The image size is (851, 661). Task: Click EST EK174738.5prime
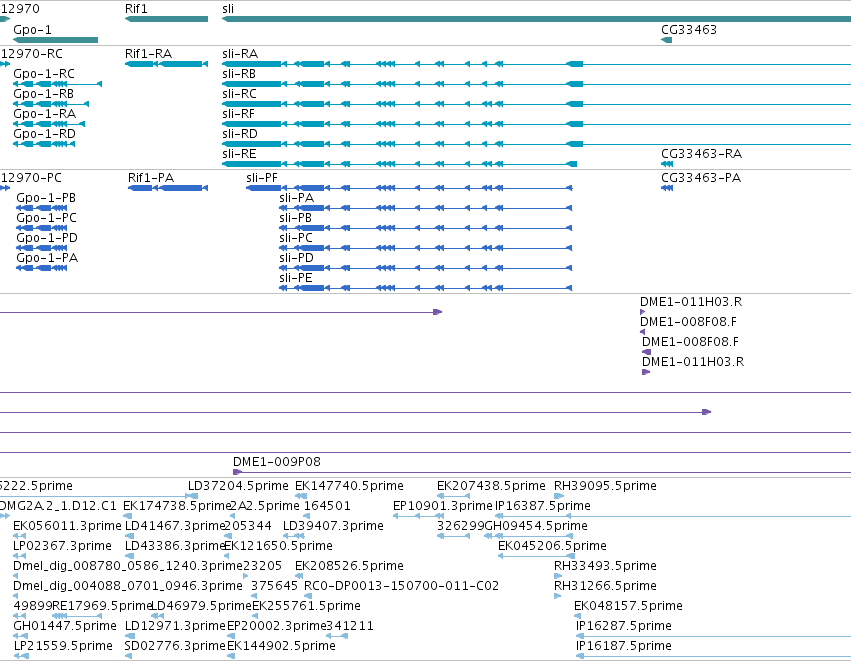click(177, 506)
